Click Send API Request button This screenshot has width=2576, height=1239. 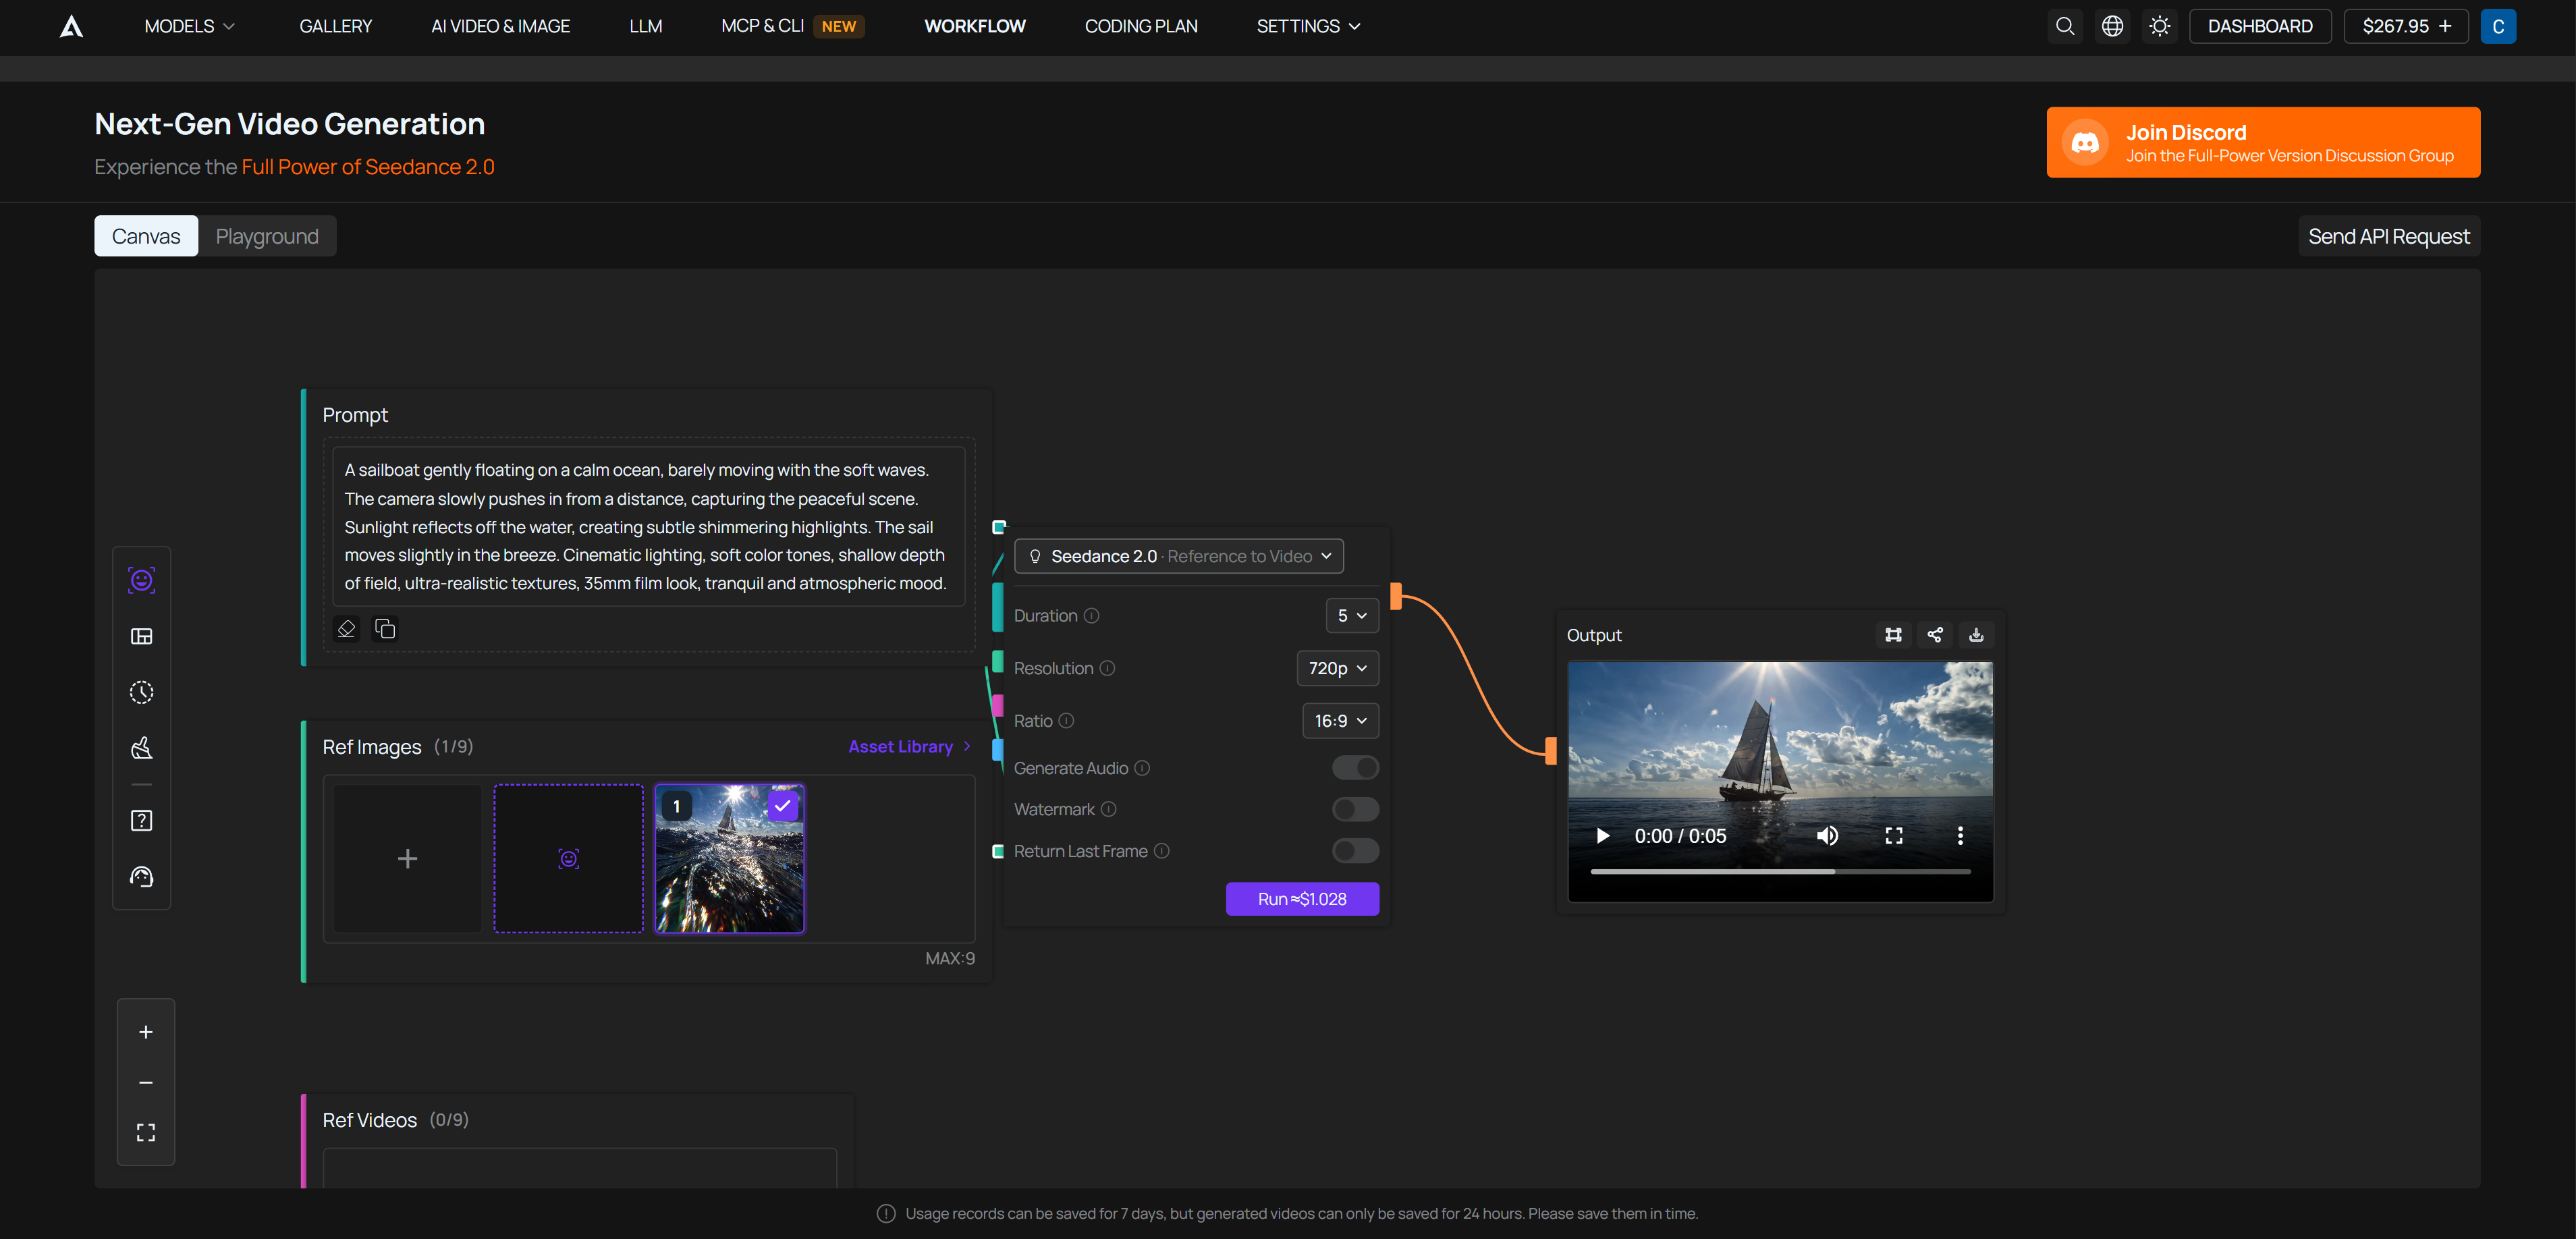[x=2388, y=236]
